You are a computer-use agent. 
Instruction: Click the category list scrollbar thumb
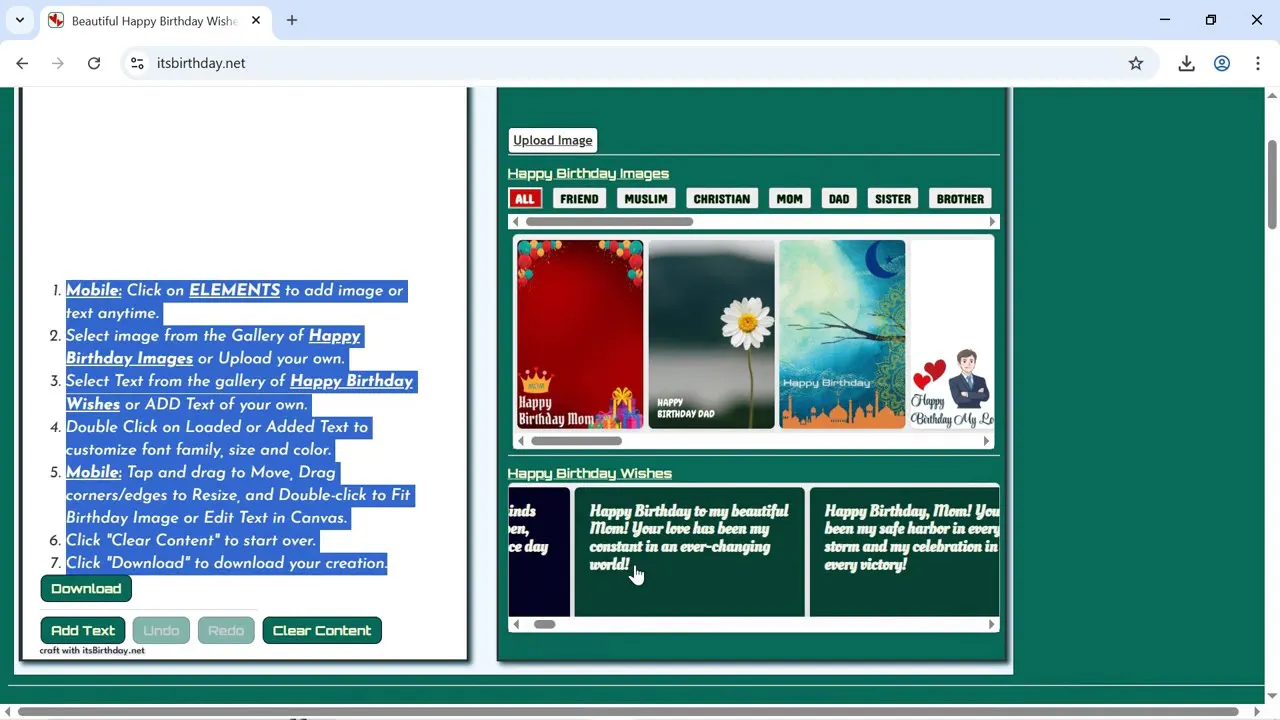[x=609, y=222]
